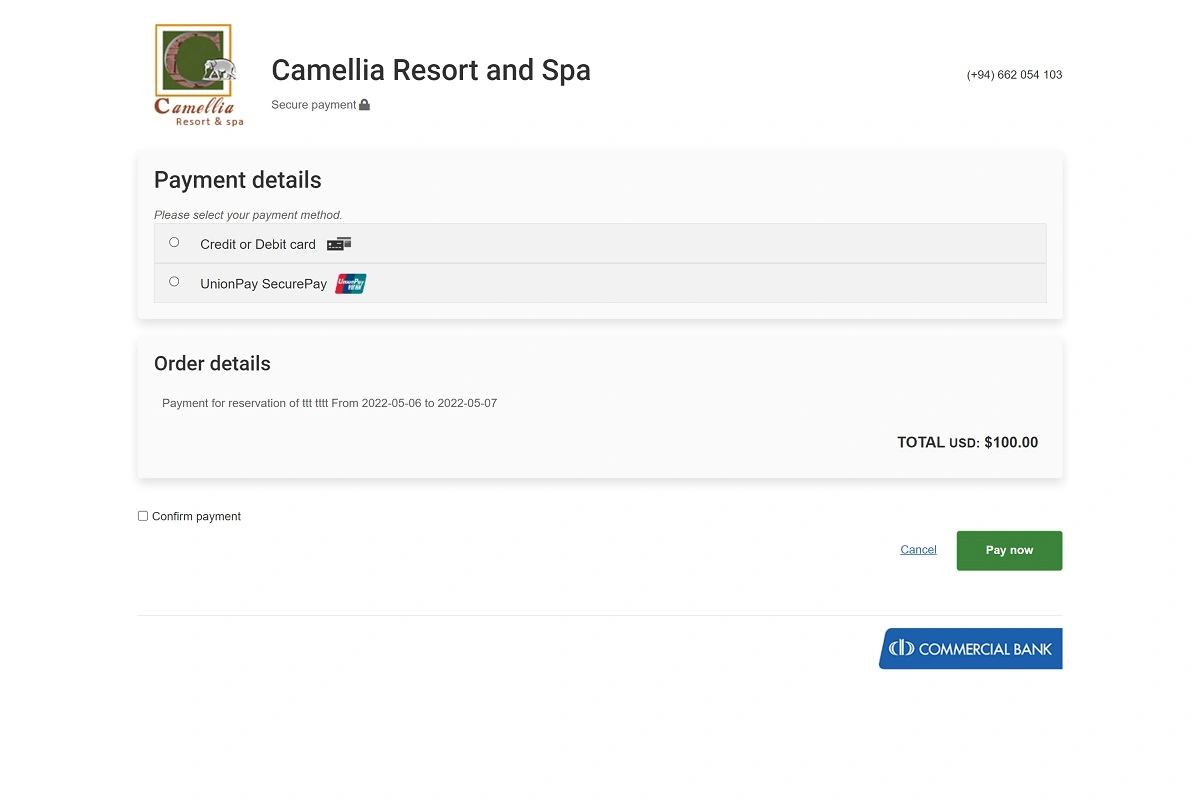
Task: Click the "Confirm payment" label text
Action: point(196,517)
